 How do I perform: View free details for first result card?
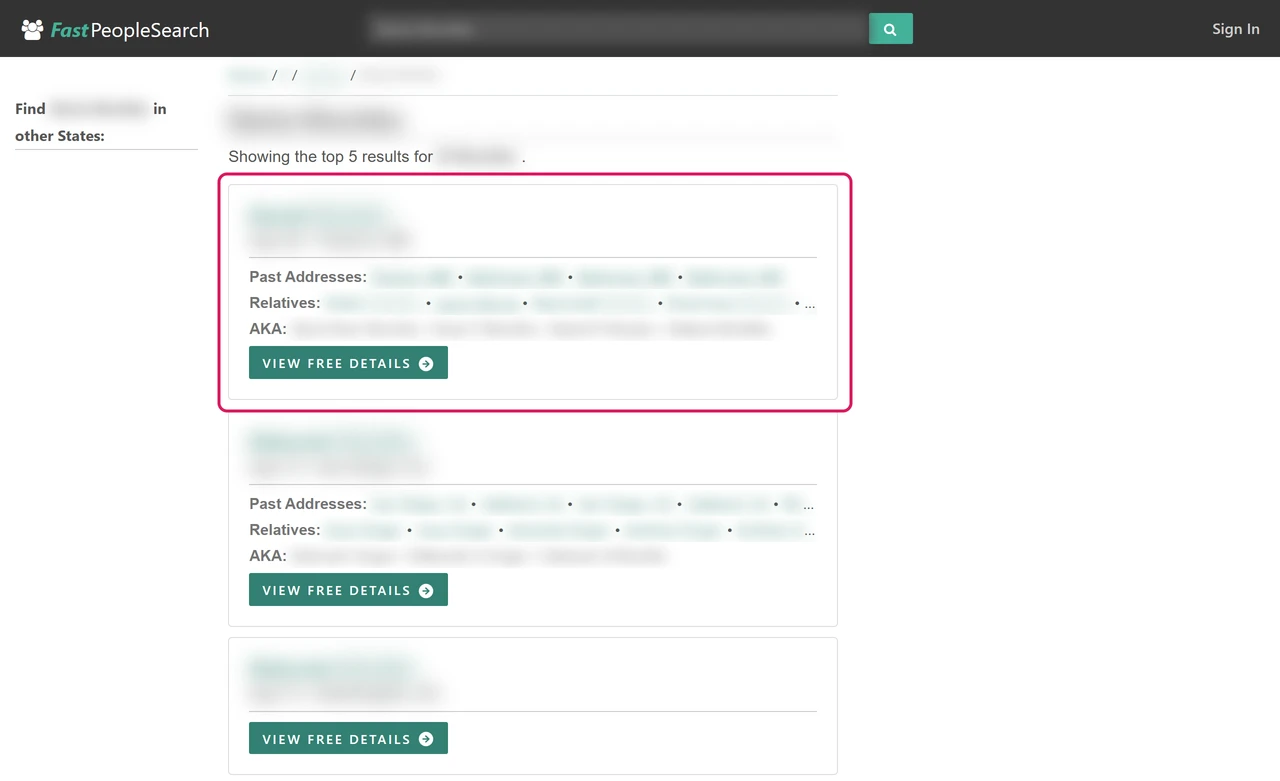tap(348, 363)
